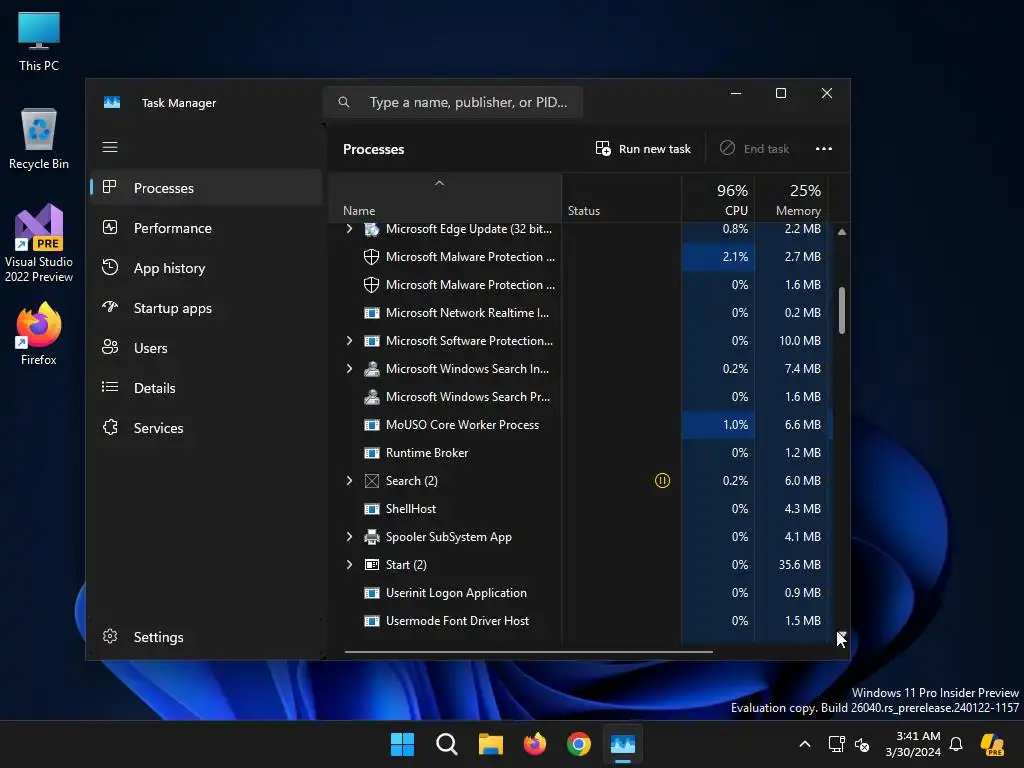Show hidden system tray icons chevron
Screen dimensions: 1024x768
coord(805,744)
